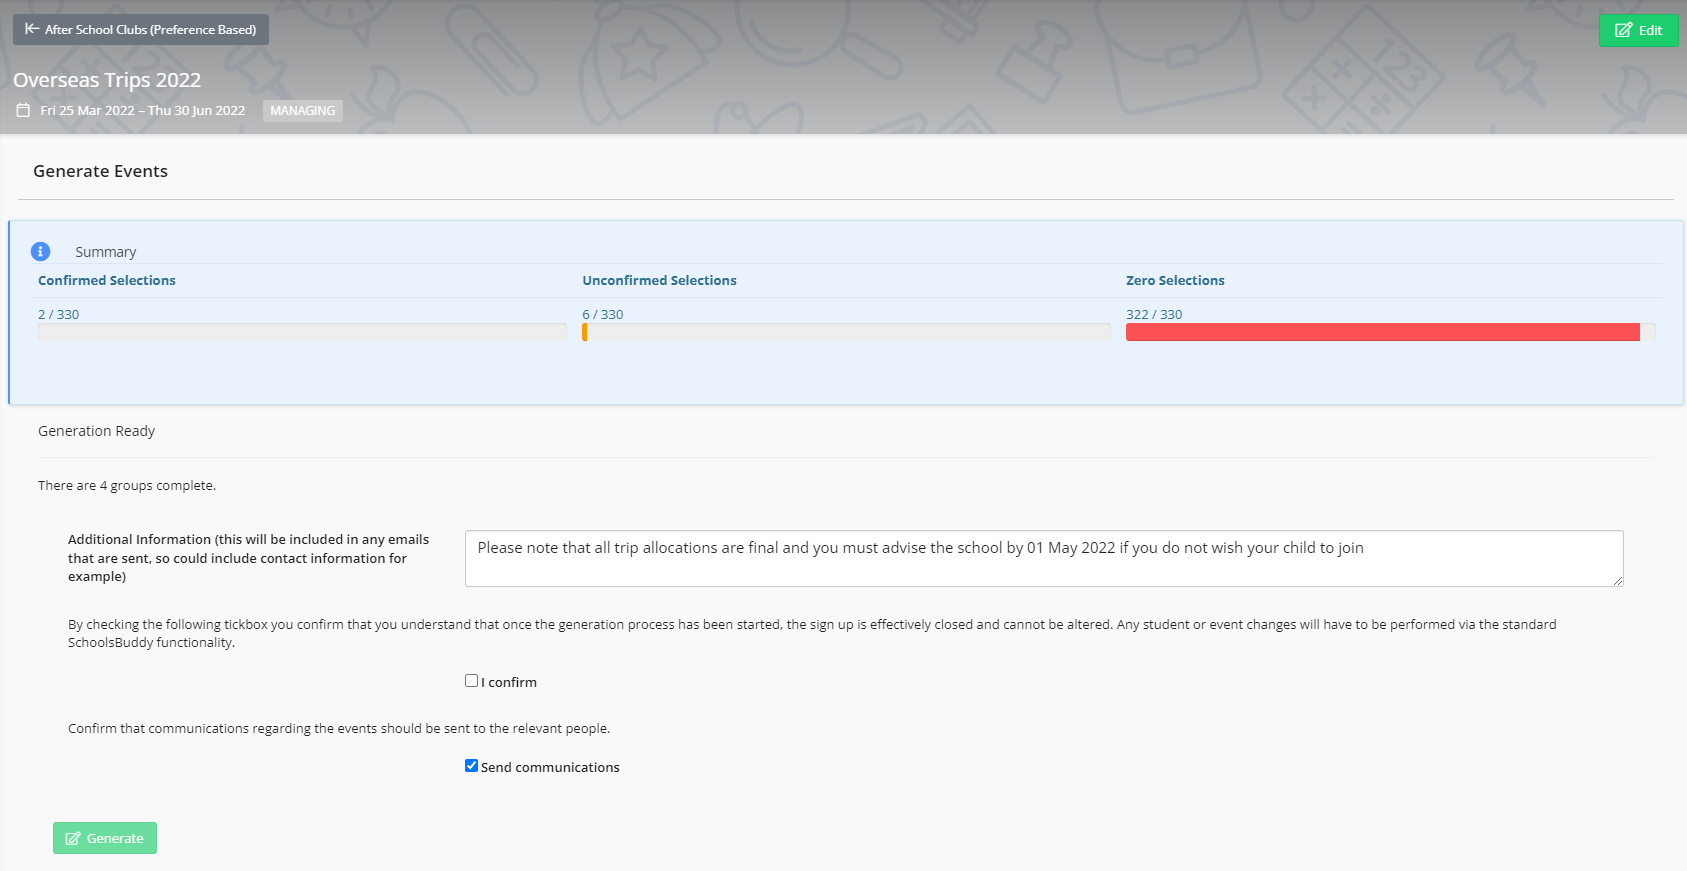Click the Summary label

click(x=105, y=252)
